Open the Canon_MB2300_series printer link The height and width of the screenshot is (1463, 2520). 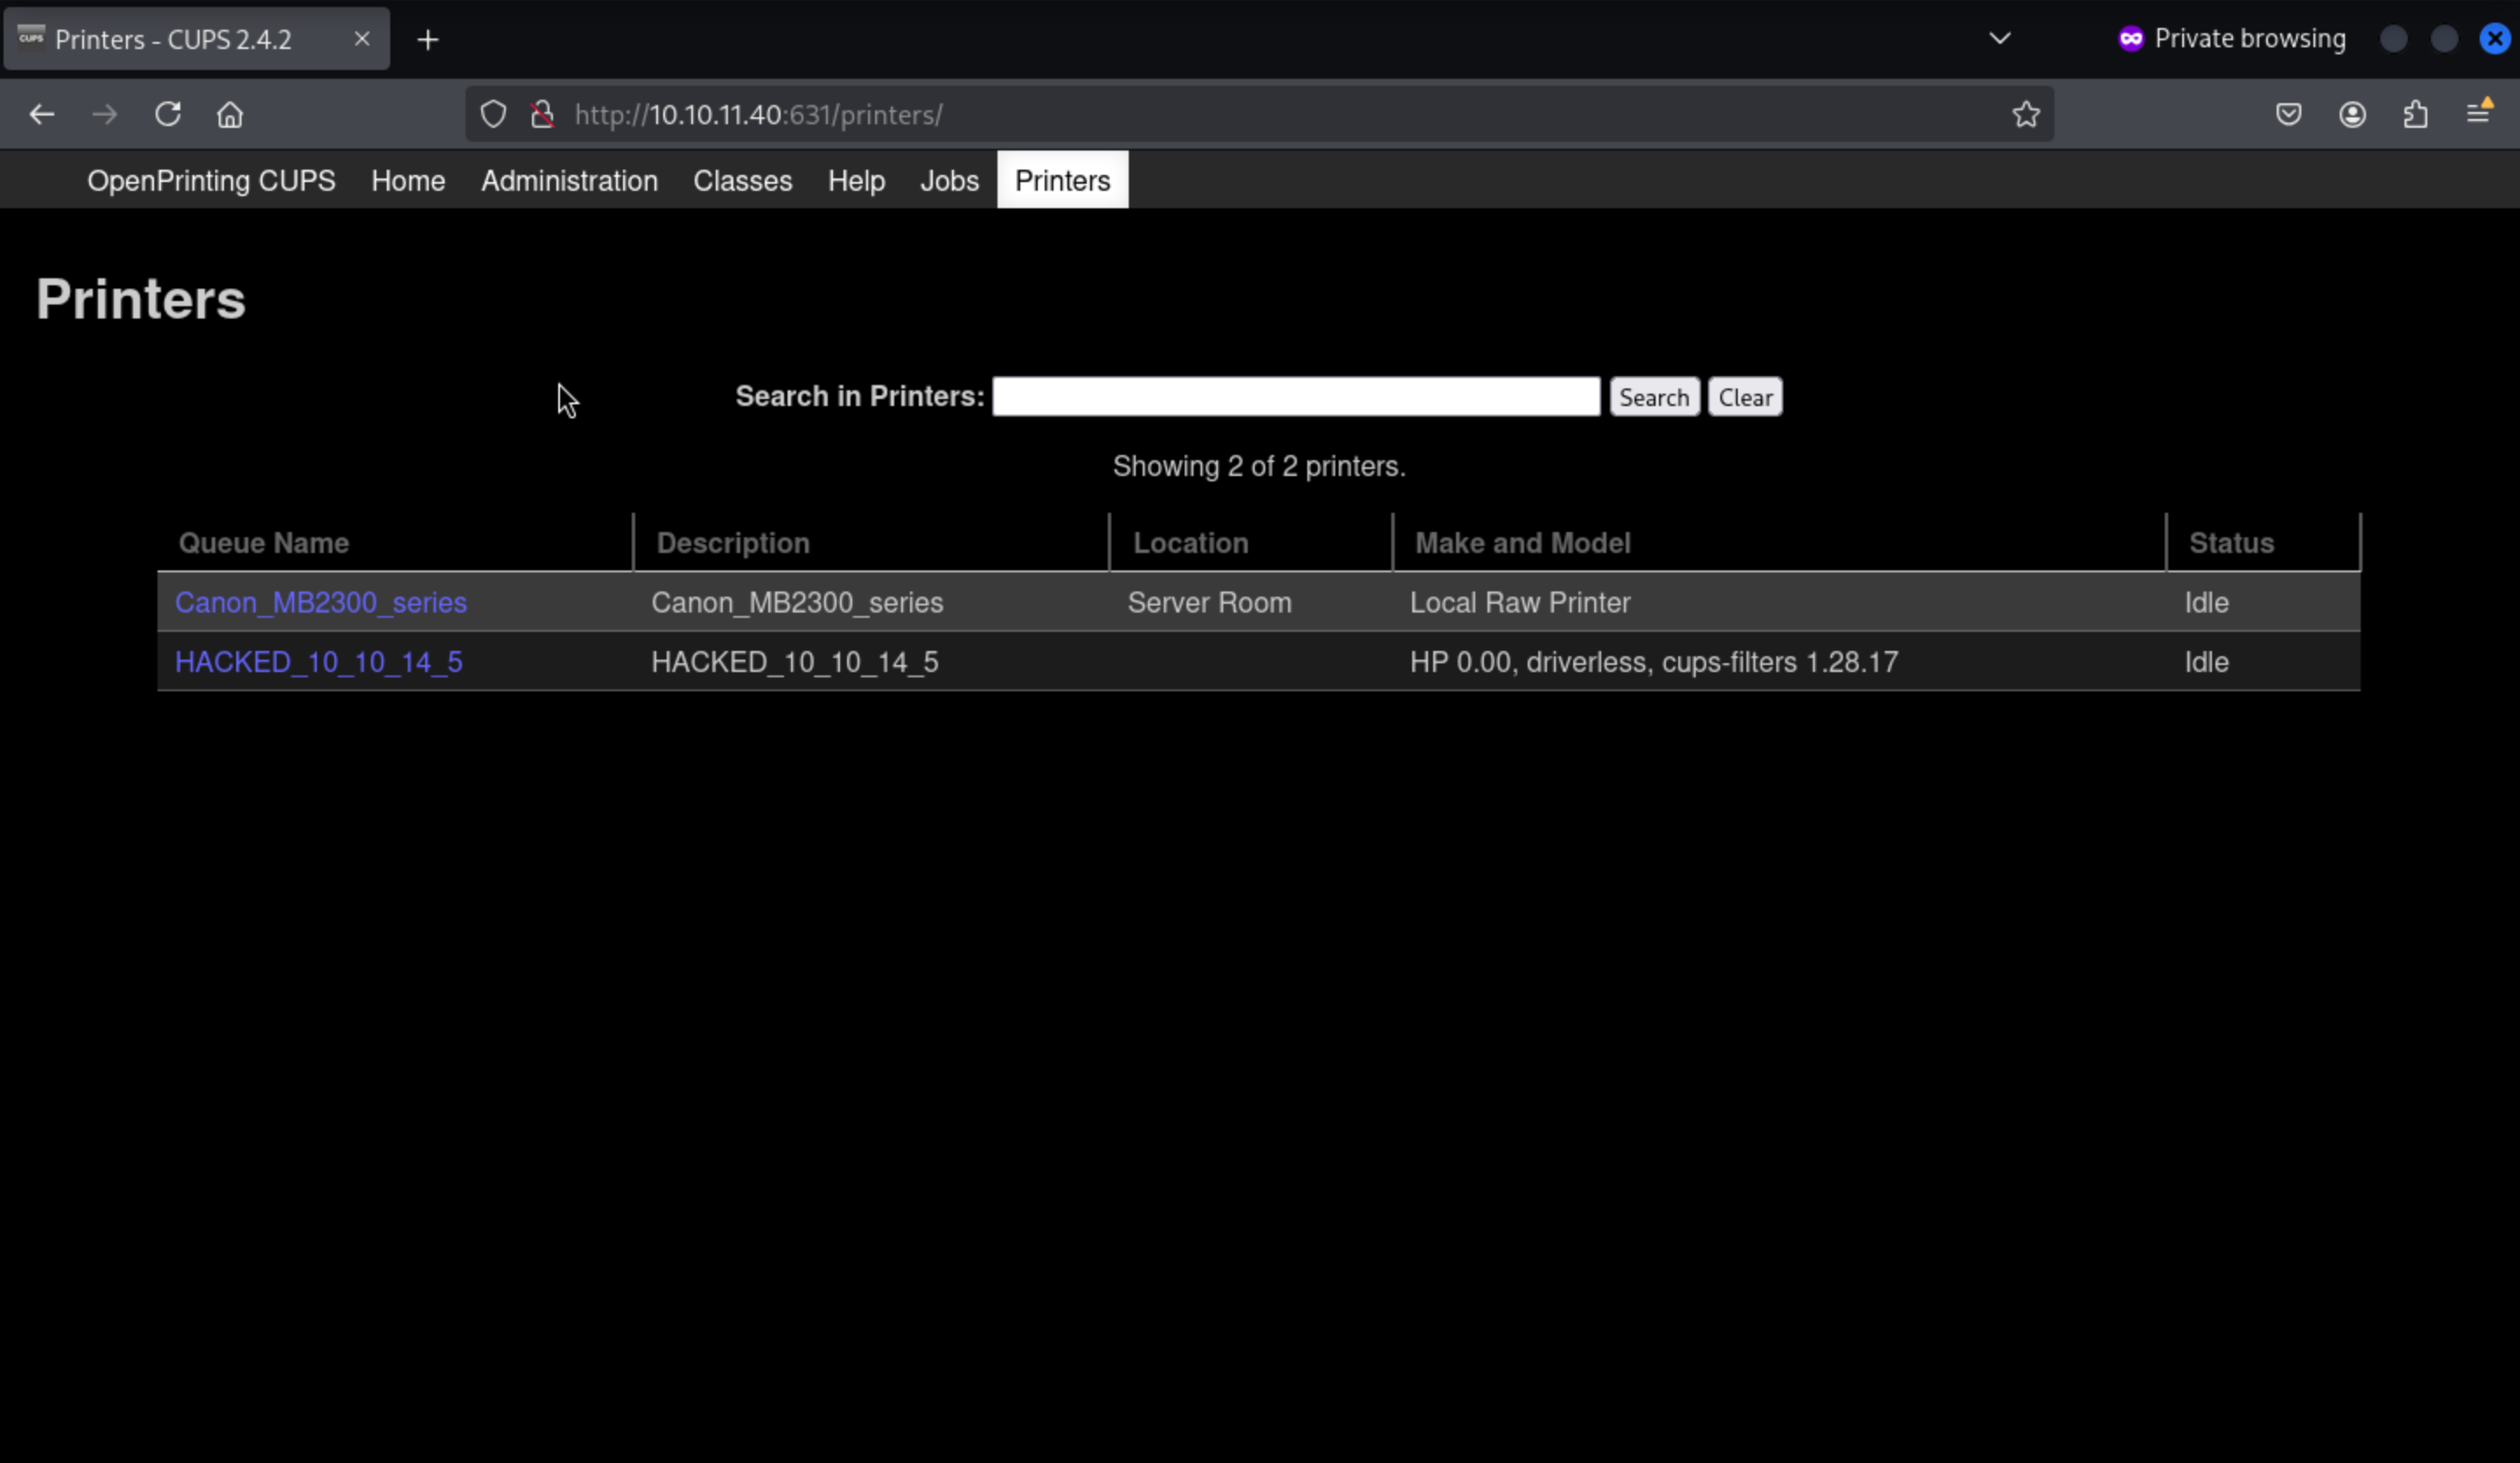[321, 602]
